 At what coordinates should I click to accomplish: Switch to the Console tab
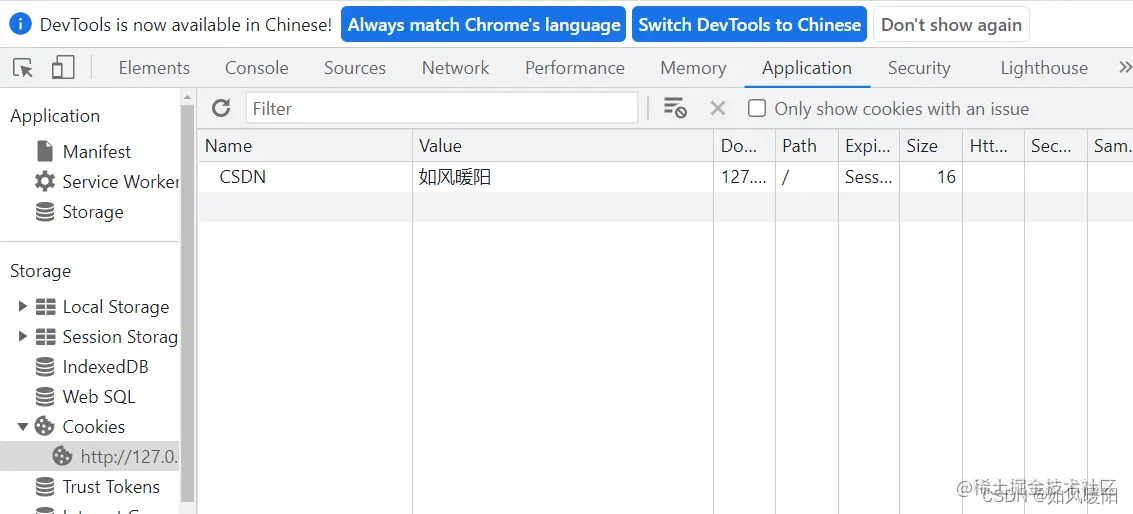[257, 68]
